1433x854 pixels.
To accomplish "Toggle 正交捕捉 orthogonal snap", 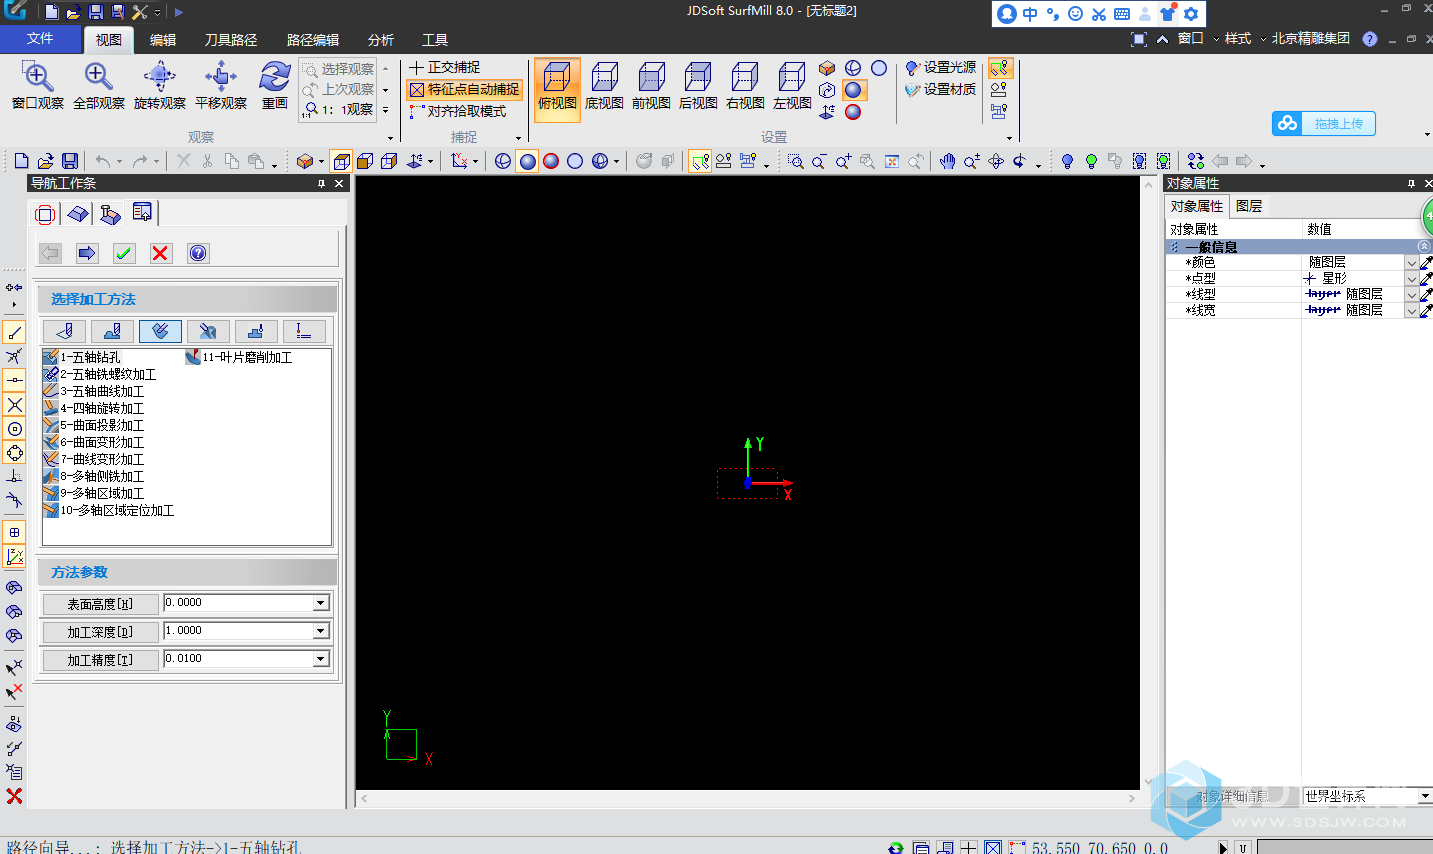I will coord(444,67).
